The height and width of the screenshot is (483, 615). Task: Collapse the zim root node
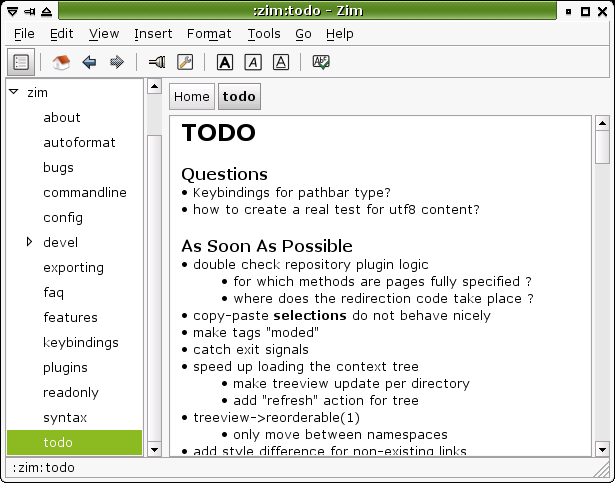coord(13,92)
